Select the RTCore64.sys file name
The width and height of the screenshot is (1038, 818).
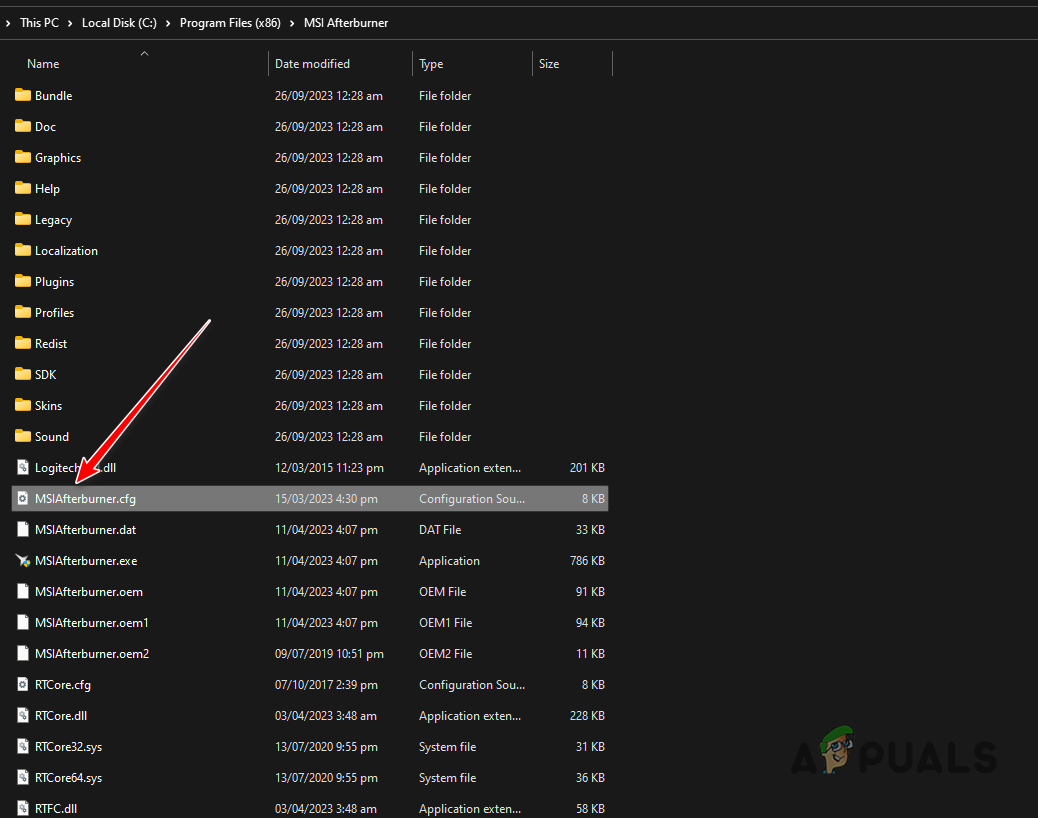tap(69, 778)
